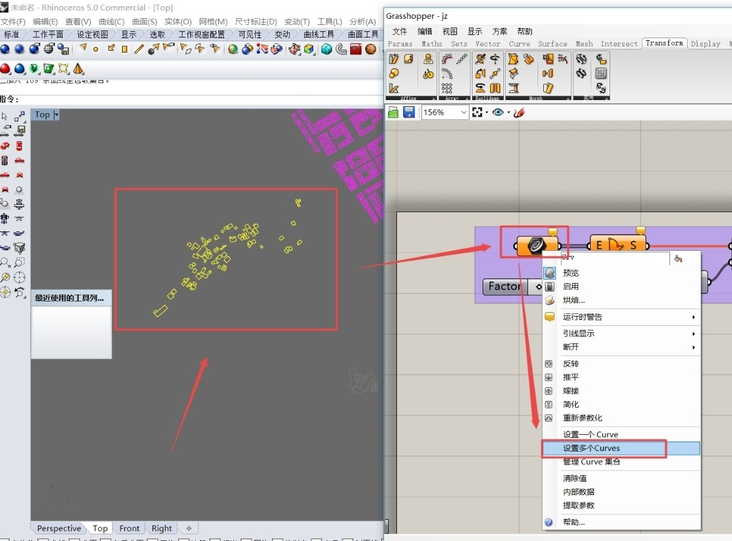Toggle 推平 in the context menu

click(x=622, y=377)
